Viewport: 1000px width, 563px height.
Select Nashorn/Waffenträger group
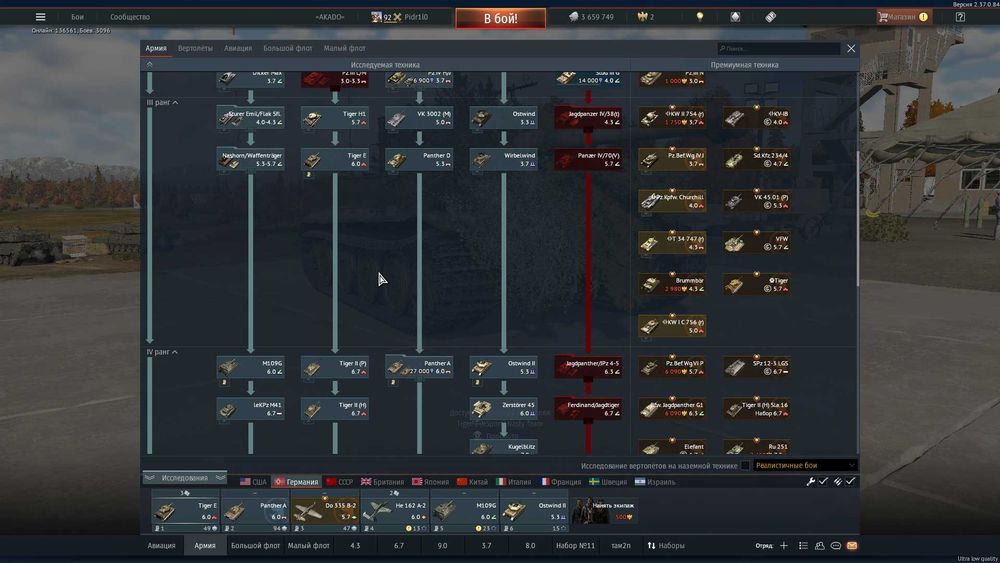tap(250, 159)
